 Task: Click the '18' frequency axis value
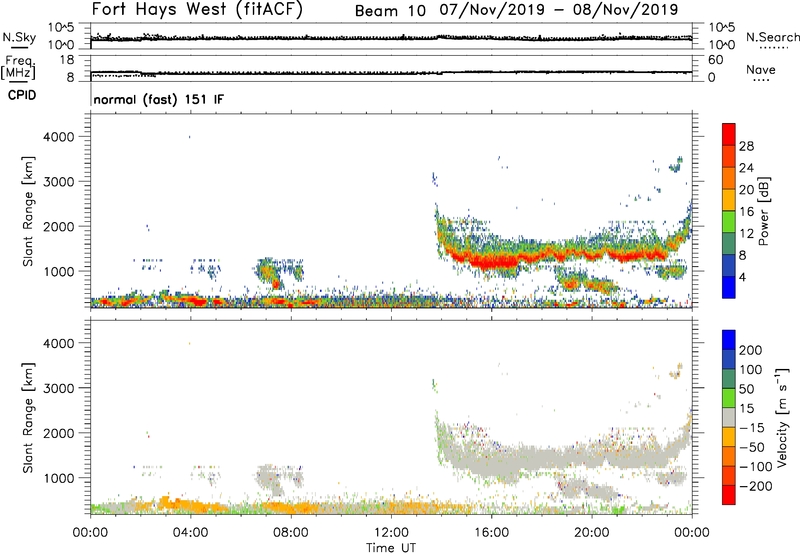click(67, 60)
